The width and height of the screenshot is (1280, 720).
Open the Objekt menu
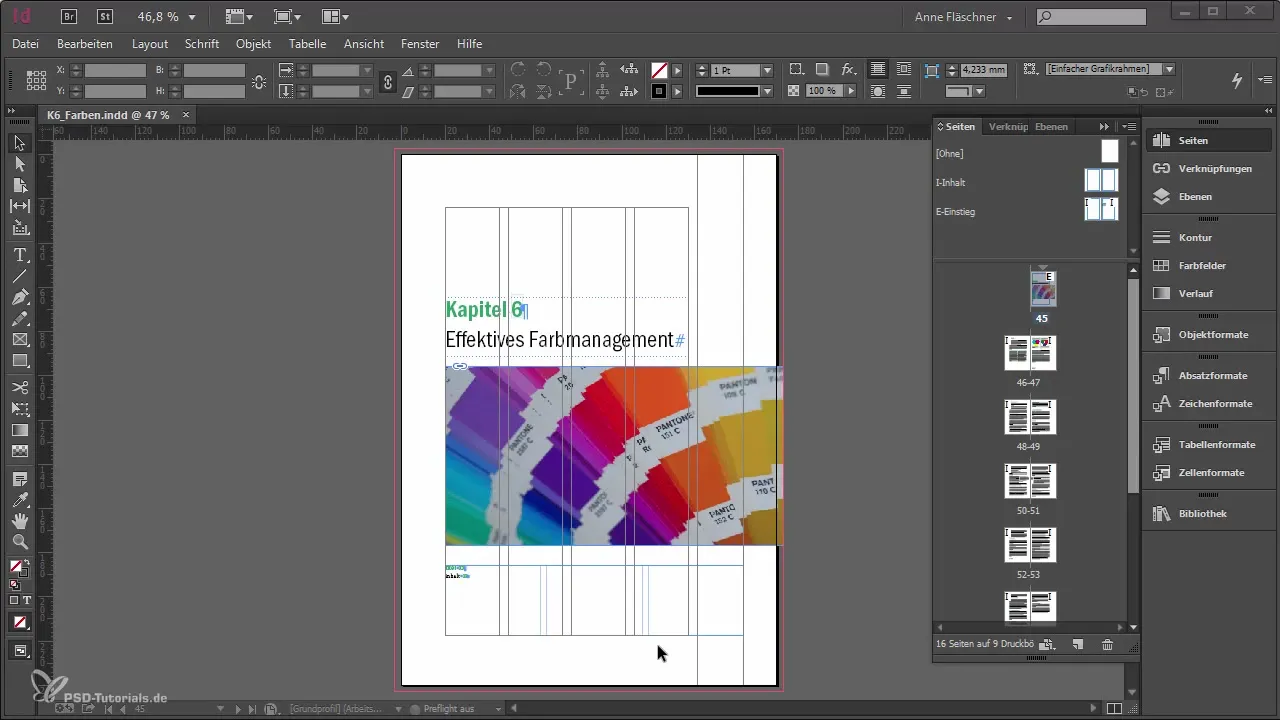coord(254,44)
